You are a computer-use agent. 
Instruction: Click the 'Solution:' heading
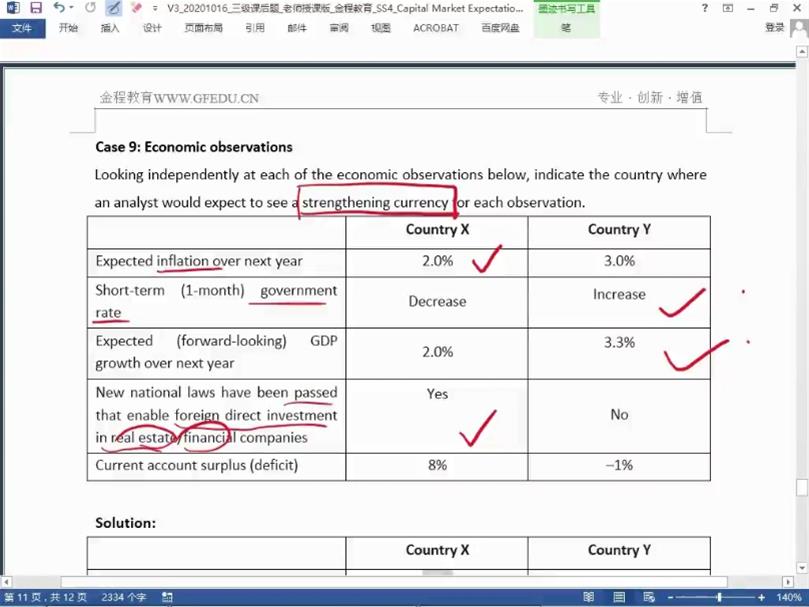point(125,523)
